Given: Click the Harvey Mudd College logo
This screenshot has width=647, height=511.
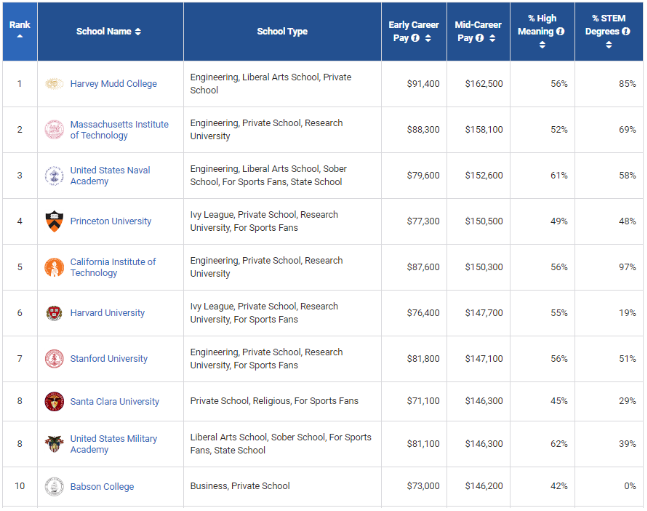Looking at the screenshot, I should point(54,84).
